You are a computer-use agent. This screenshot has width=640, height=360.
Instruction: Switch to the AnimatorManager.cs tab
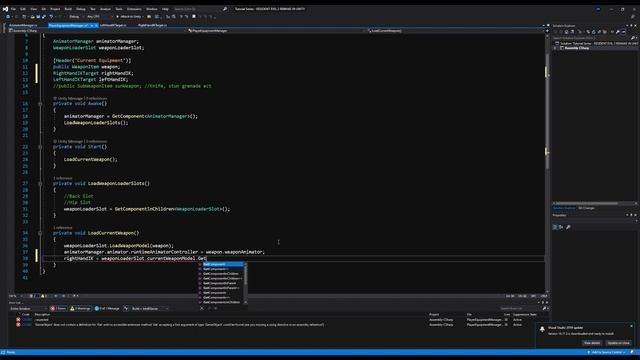pyautogui.click(x=23, y=25)
